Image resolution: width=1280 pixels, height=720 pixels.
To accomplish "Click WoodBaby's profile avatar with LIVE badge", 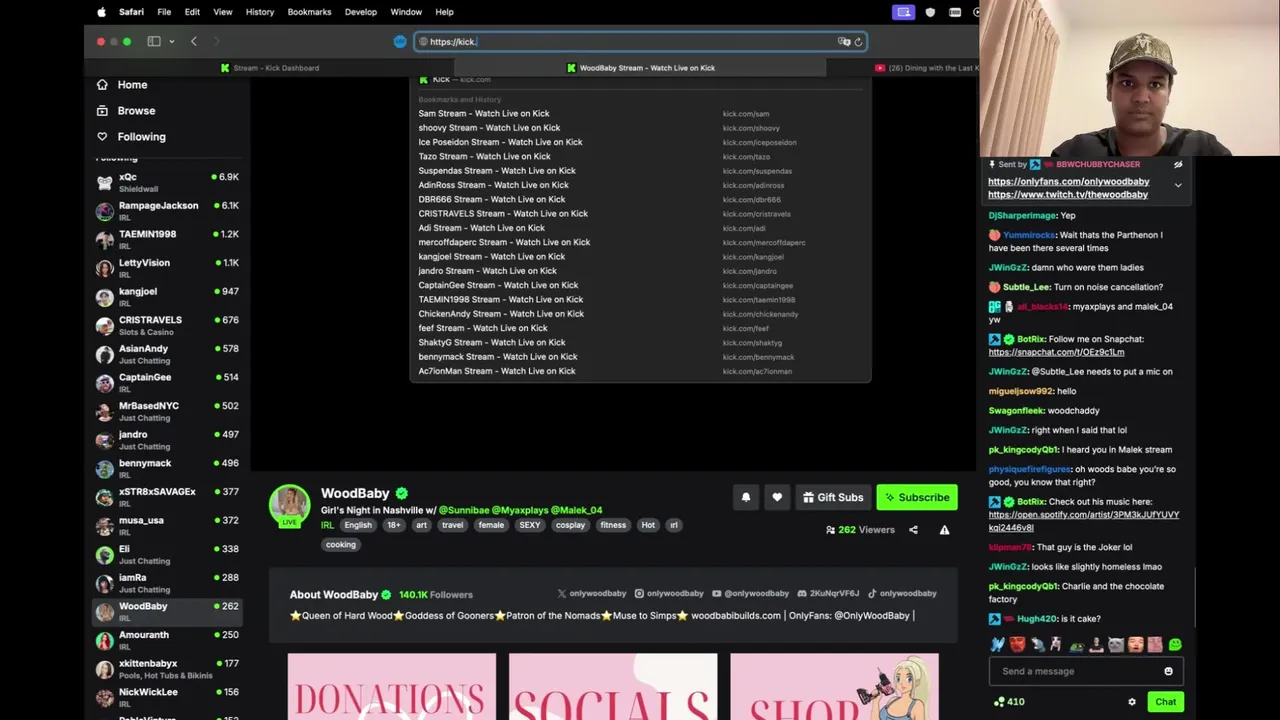I will click(x=289, y=505).
